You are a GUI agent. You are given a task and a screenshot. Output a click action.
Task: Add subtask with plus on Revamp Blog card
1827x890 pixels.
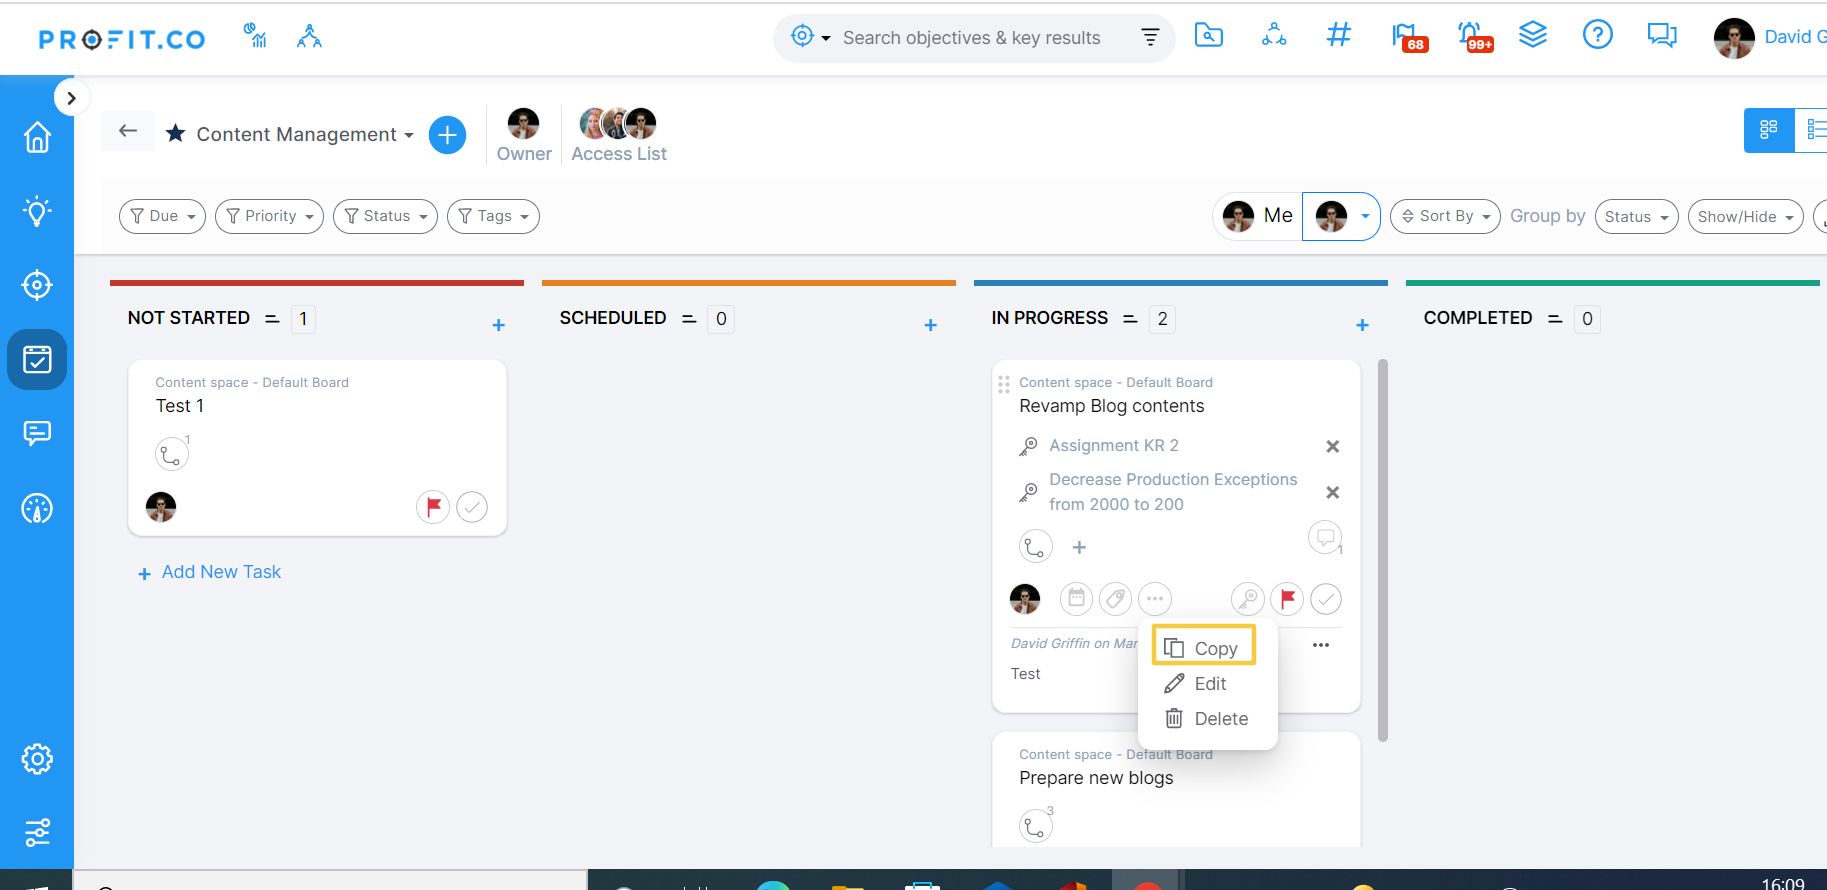point(1079,547)
